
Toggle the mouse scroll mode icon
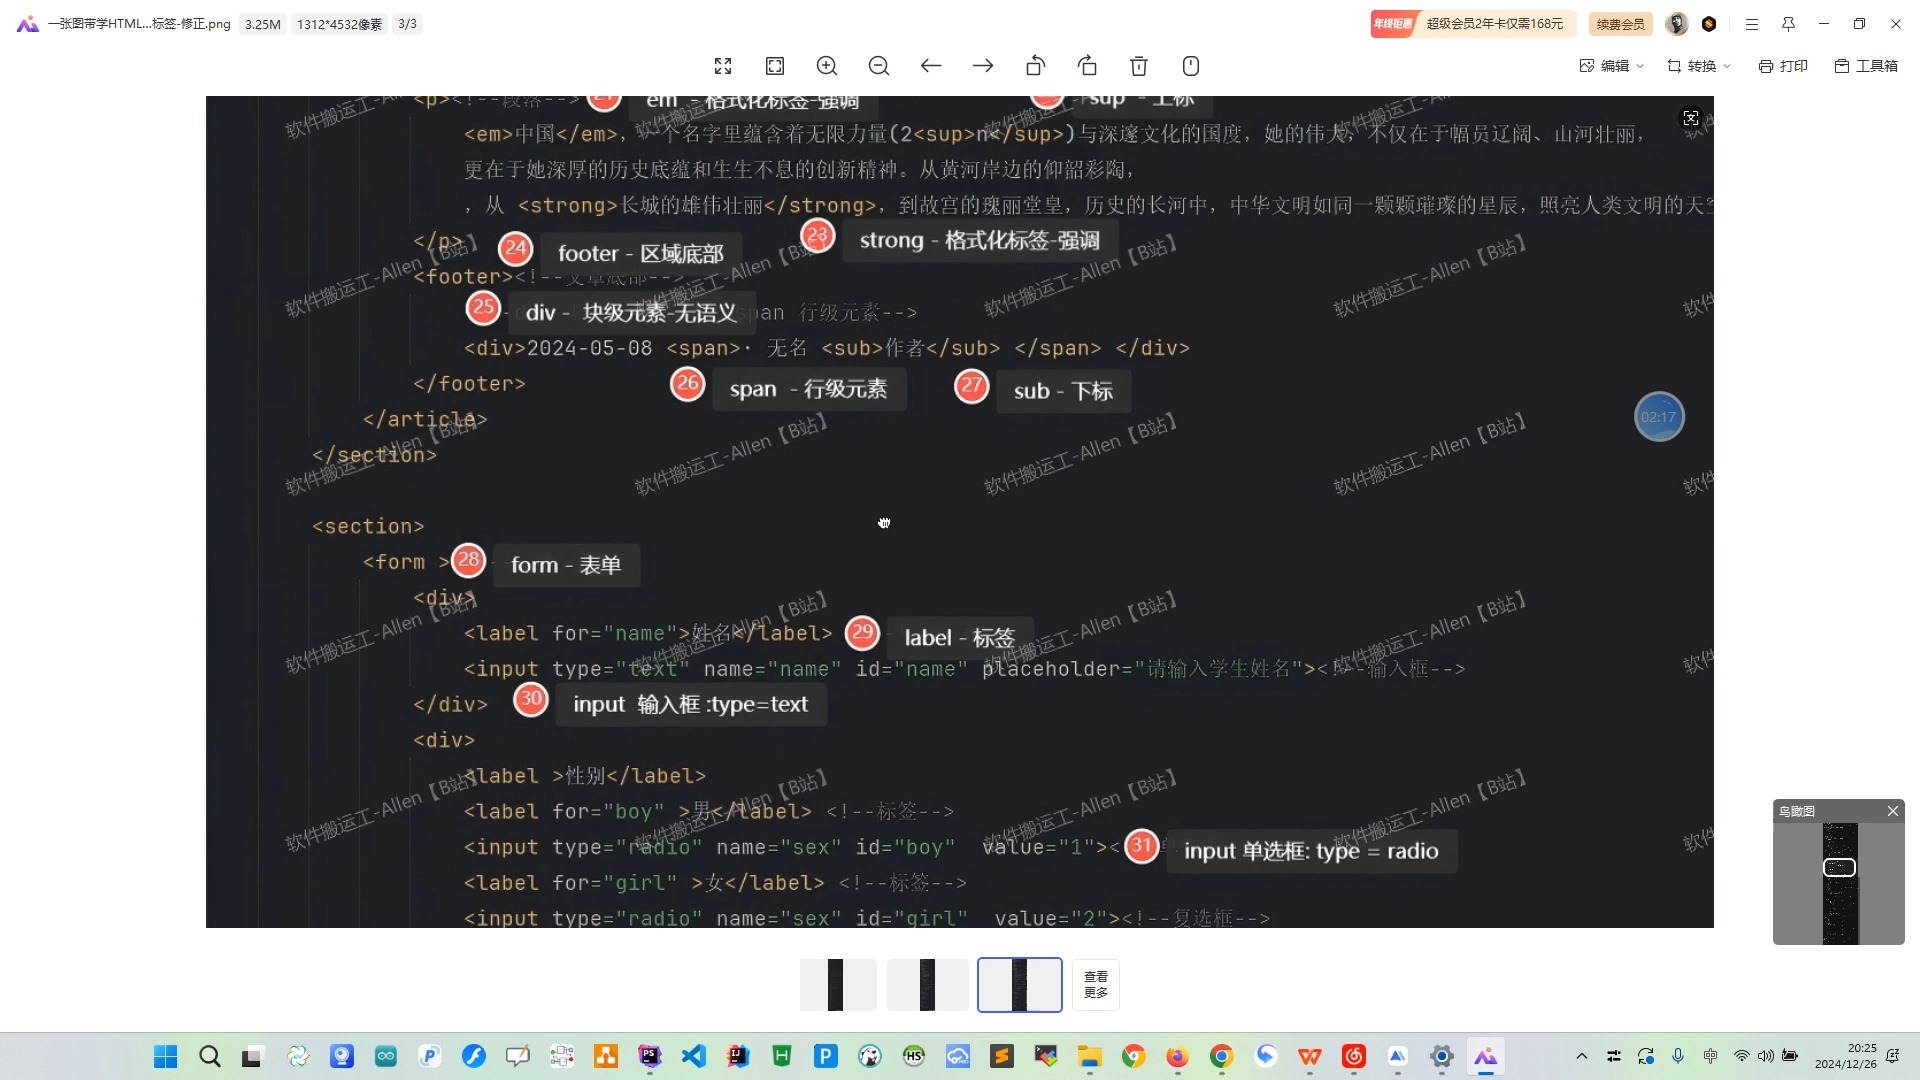pyautogui.click(x=1191, y=66)
